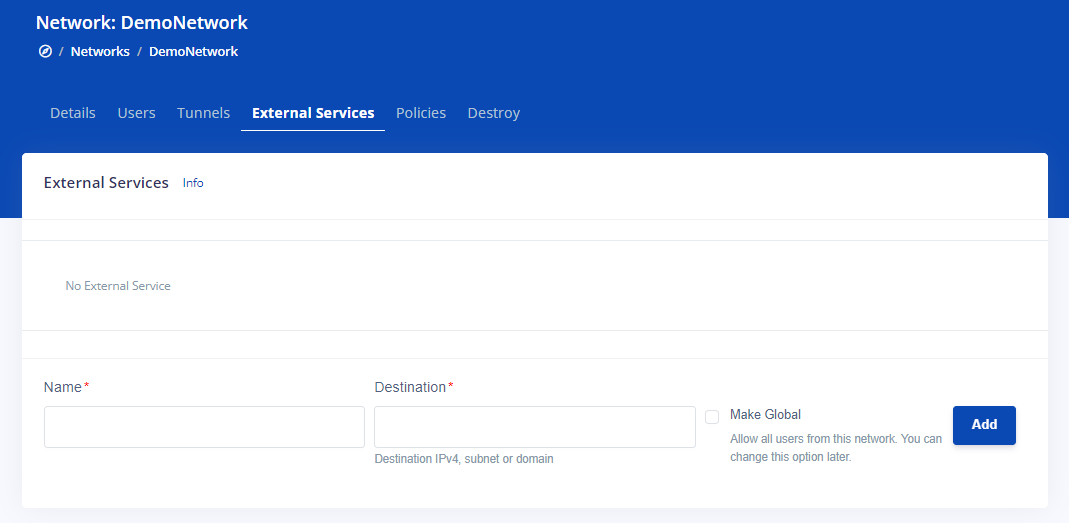Go to the Policies tab
Image resolution: width=1069 pixels, height=523 pixels.
tap(421, 113)
